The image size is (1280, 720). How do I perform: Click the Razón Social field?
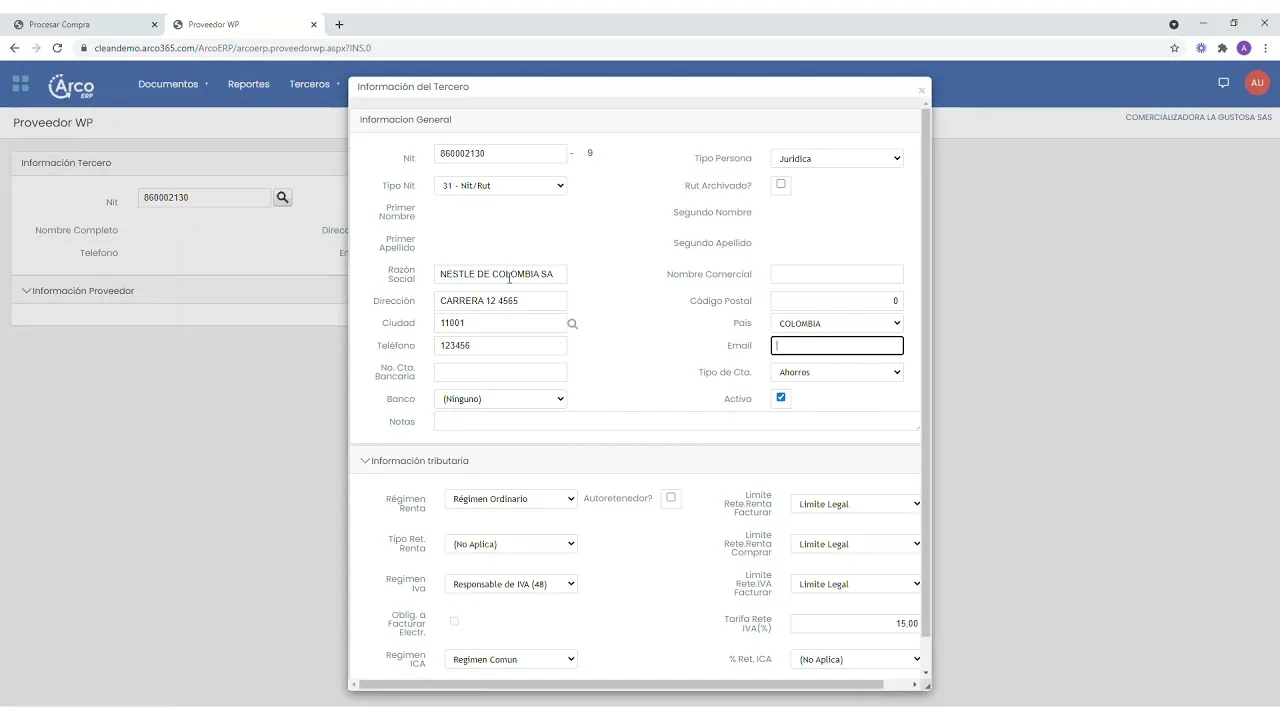[x=501, y=274]
